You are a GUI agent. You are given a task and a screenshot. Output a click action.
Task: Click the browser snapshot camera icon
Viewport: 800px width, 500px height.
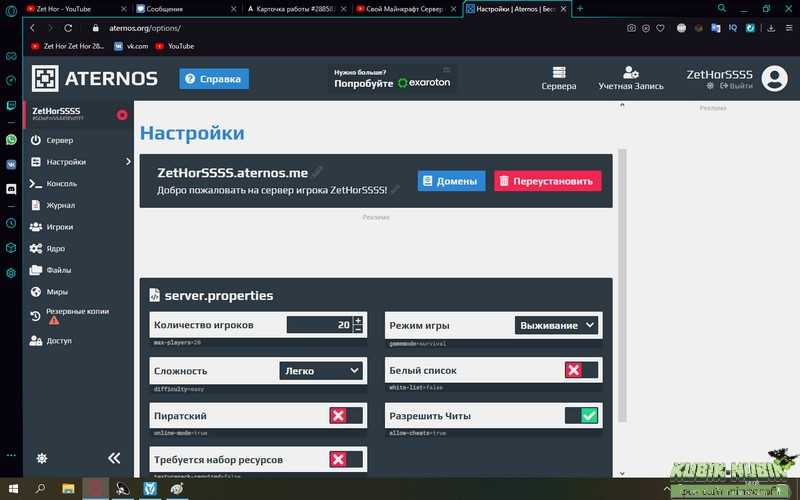[x=631, y=28]
